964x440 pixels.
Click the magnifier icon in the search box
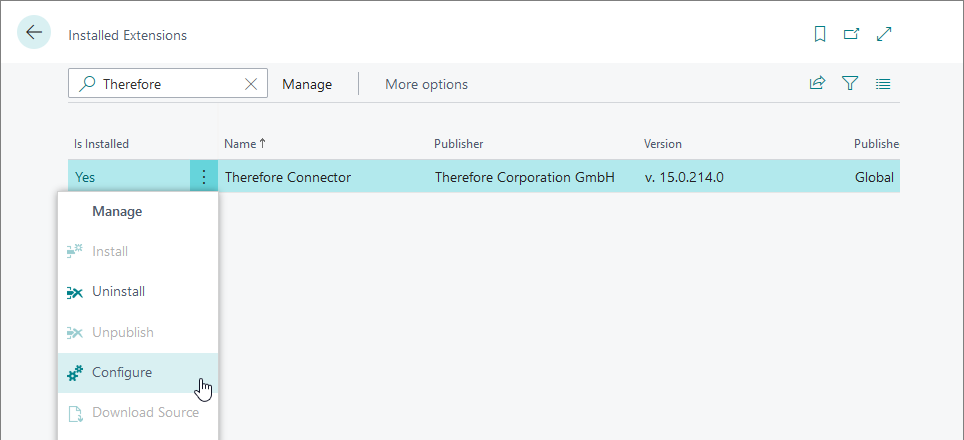(x=87, y=84)
